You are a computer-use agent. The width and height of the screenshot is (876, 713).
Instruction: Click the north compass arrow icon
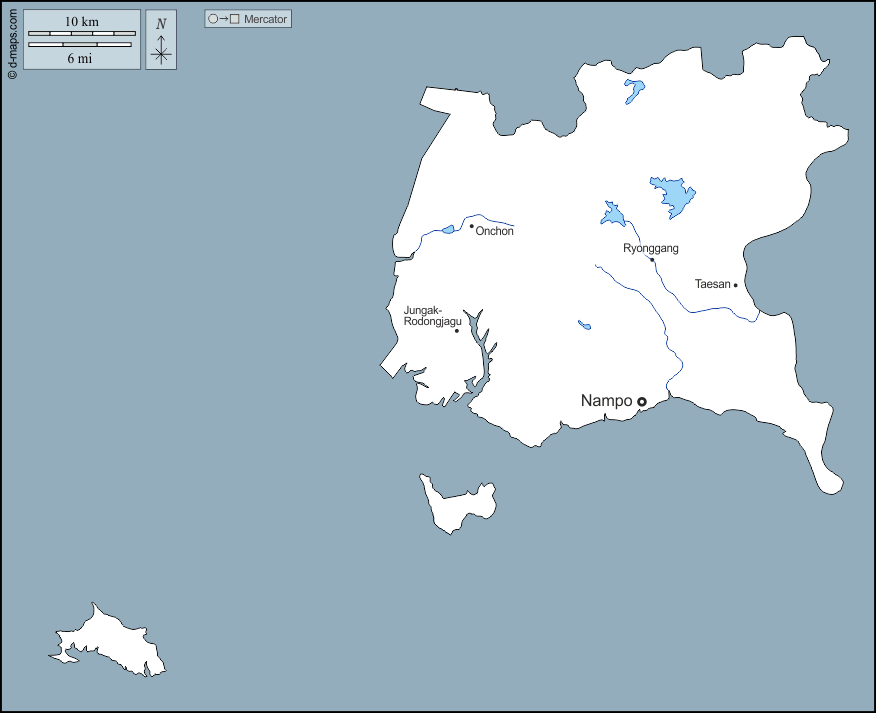161,40
